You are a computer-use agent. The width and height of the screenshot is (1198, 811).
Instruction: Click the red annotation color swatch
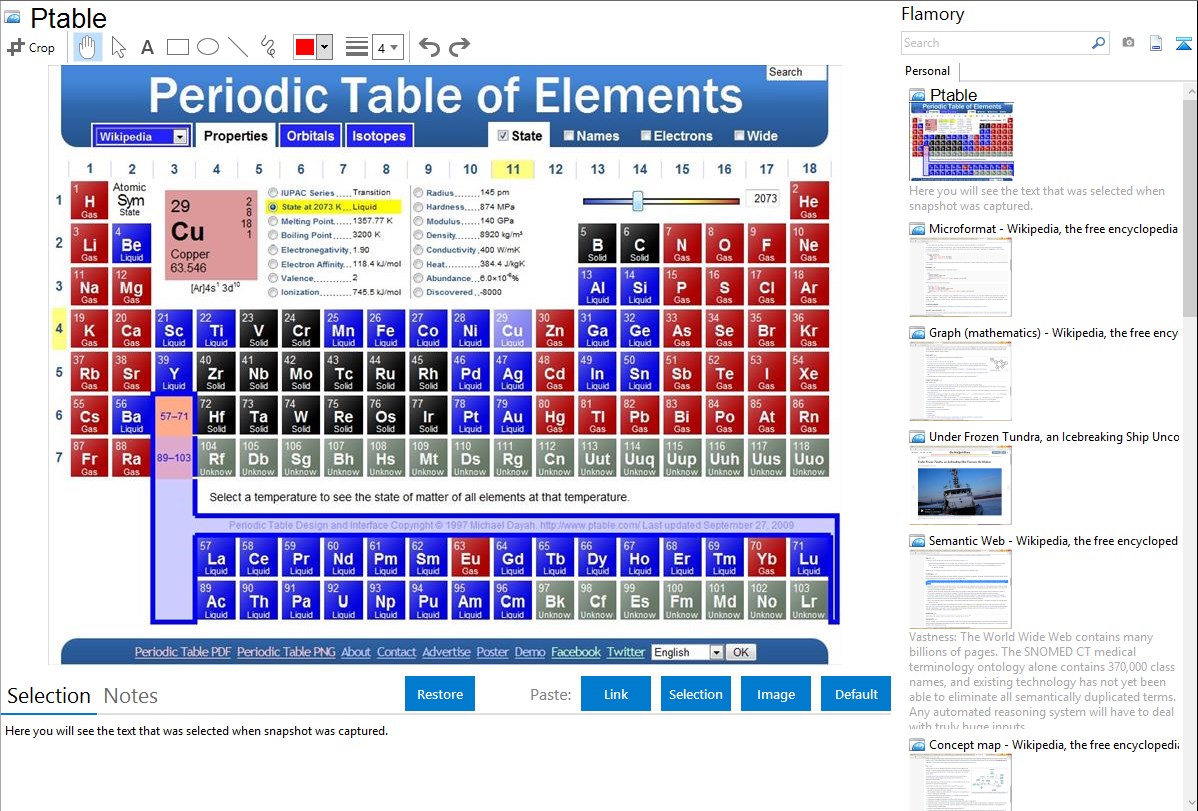tap(305, 47)
